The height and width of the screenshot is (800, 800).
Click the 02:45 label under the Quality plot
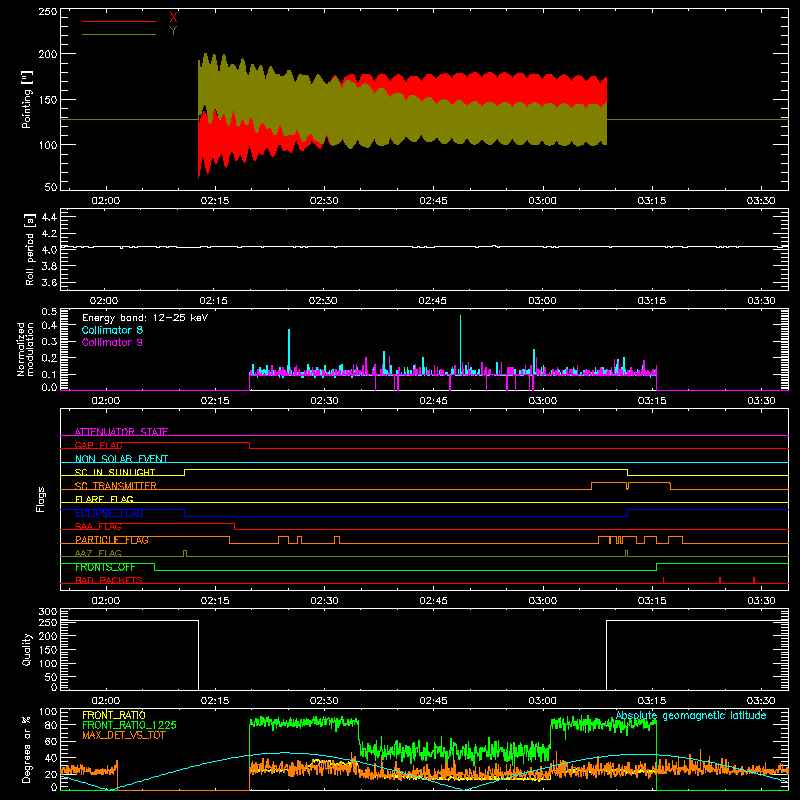(433, 701)
